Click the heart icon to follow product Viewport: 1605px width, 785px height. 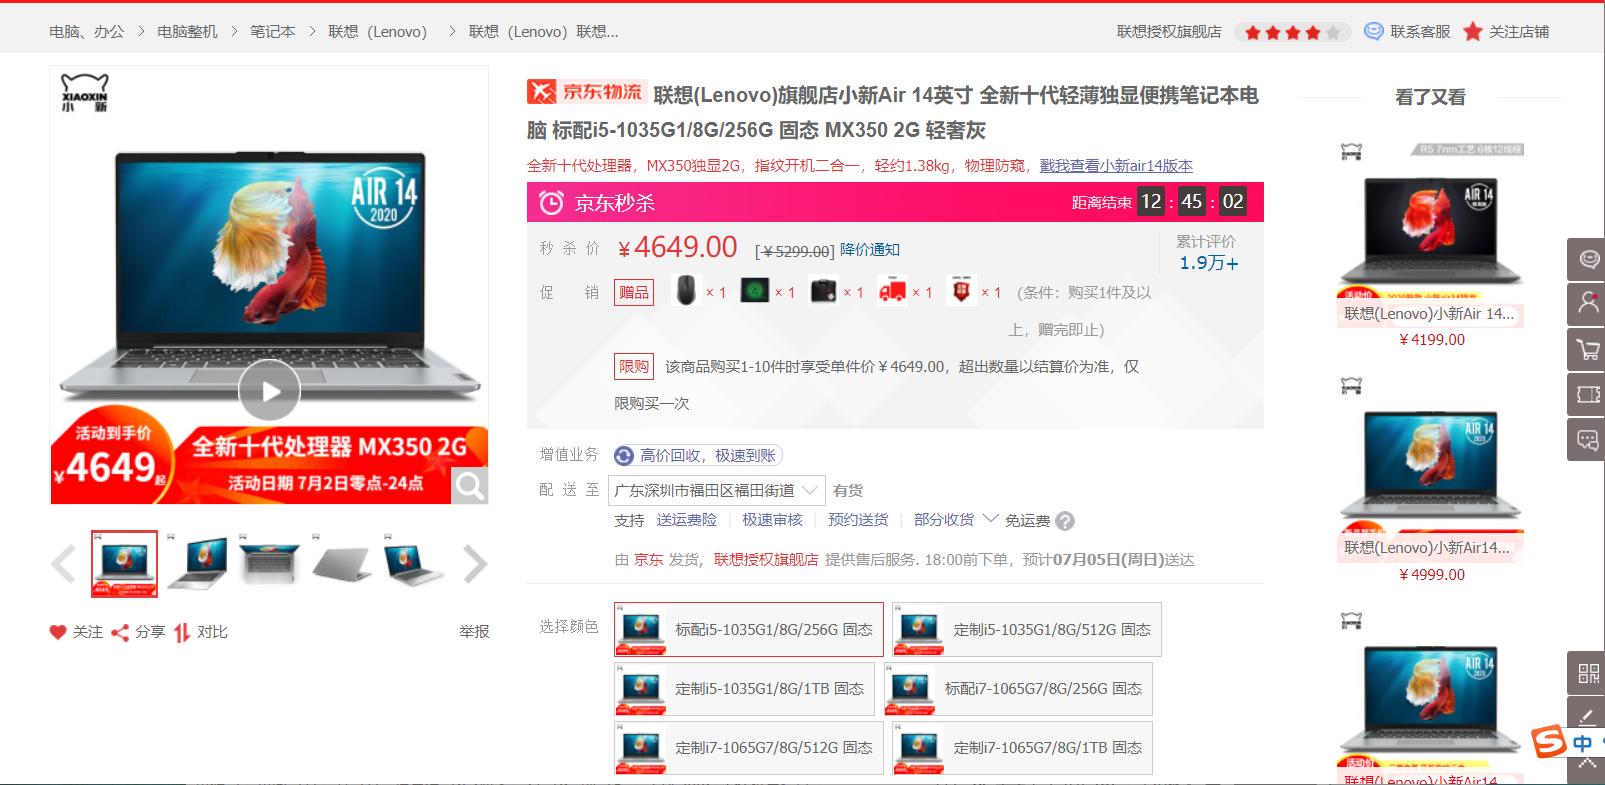pyautogui.click(x=58, y=632)
